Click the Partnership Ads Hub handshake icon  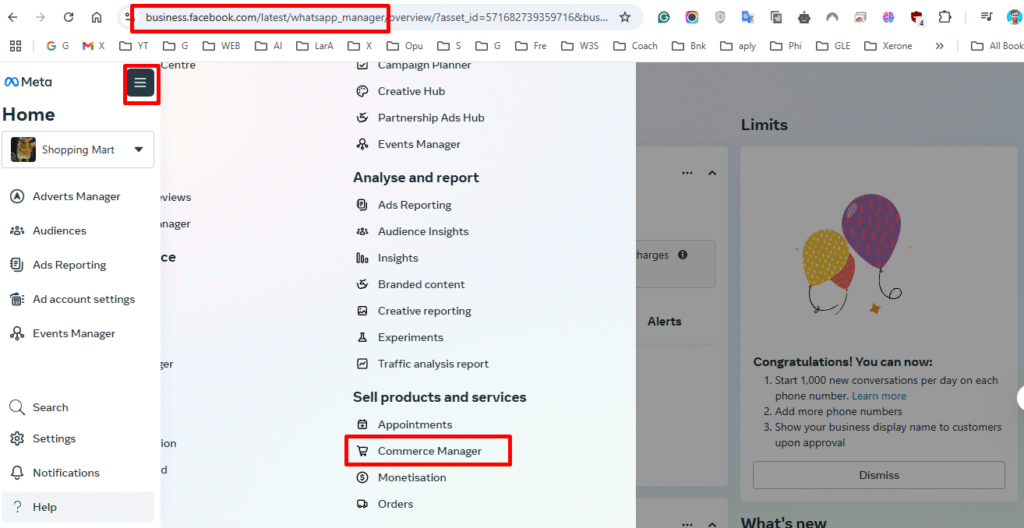362,118
